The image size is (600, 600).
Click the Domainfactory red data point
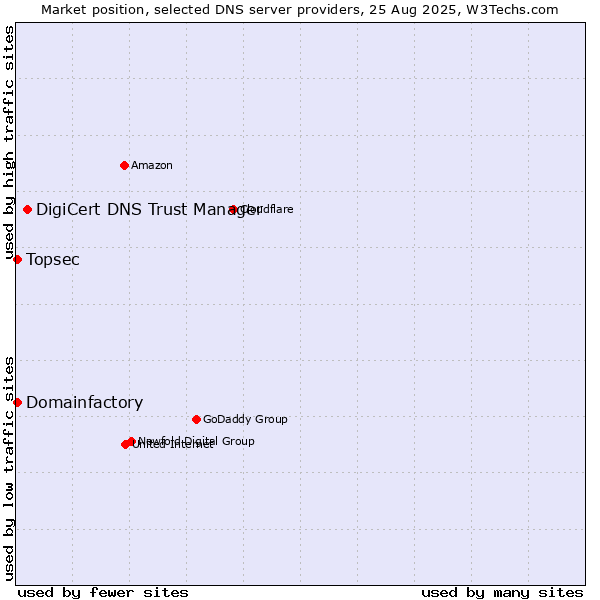pyautogui.click(x=17, y=403)
